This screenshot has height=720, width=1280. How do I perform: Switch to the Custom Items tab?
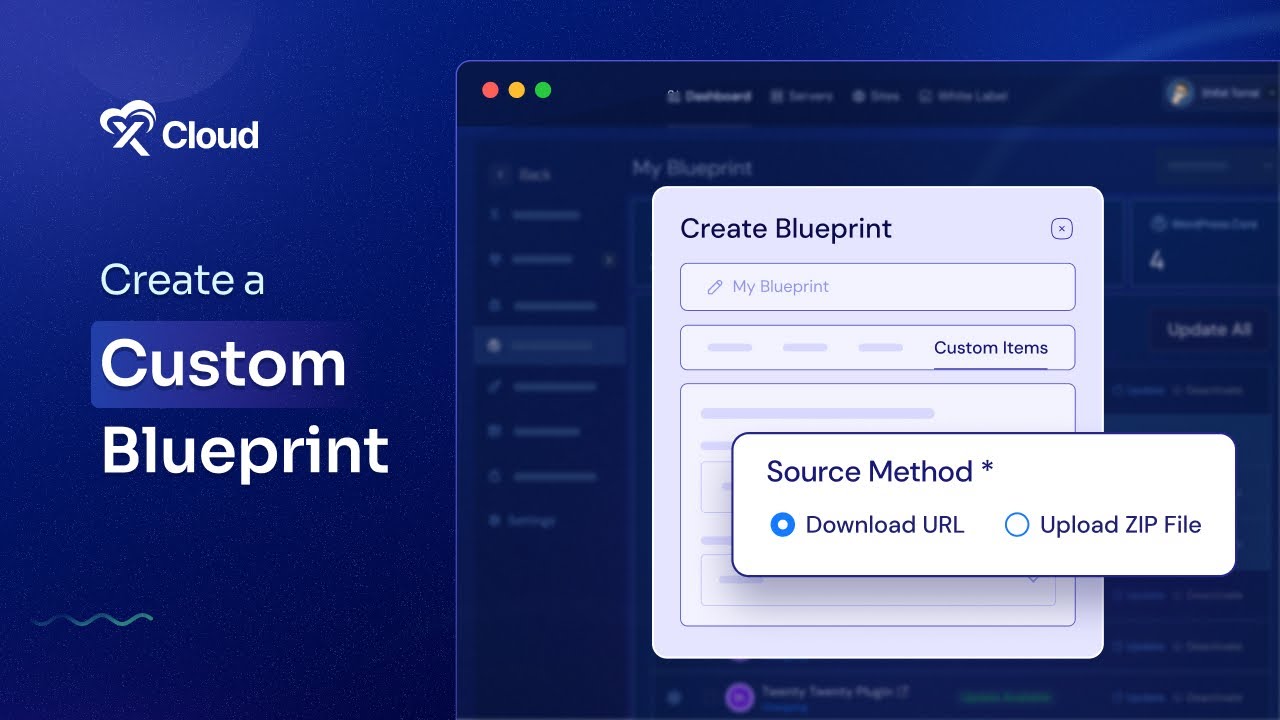pos(991,348)
